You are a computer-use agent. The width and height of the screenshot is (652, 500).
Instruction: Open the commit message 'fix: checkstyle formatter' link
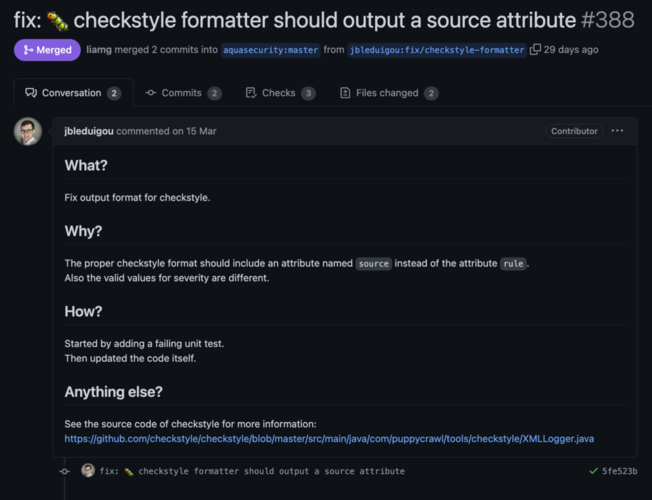click(252, 471)
